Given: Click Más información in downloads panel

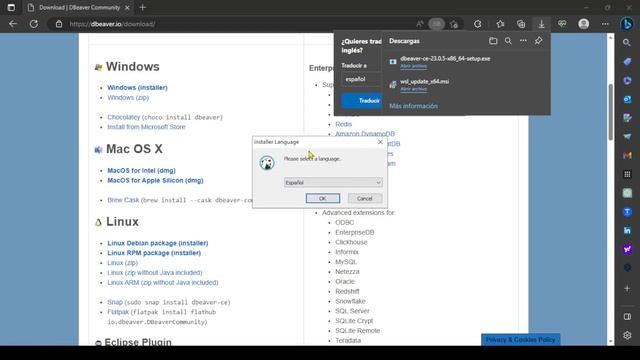Looking at the screenshot, I should (x=413, y=106).
